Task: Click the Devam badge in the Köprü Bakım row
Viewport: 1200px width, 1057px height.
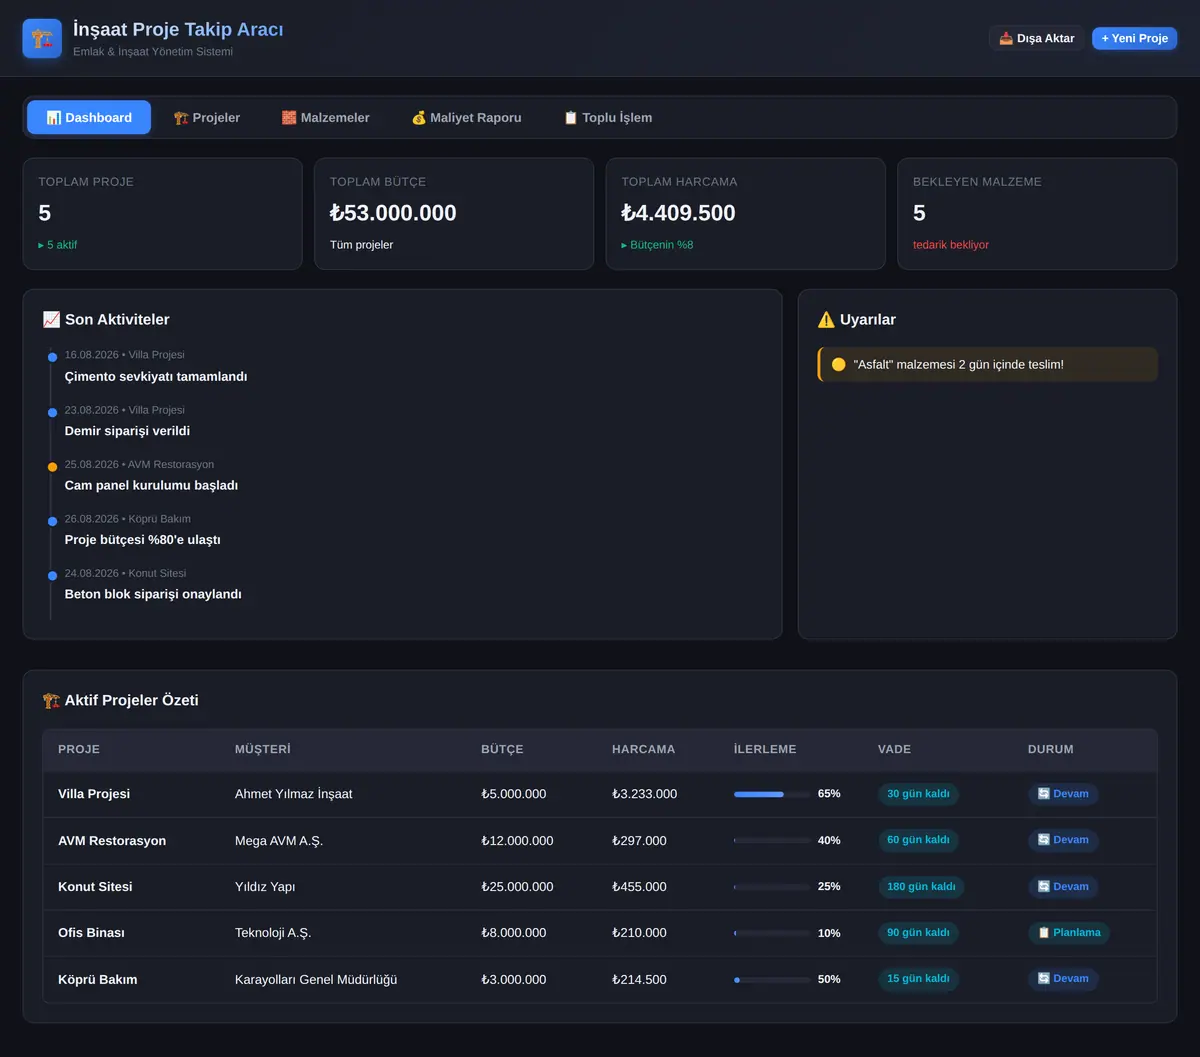Action: point(1063,979)
